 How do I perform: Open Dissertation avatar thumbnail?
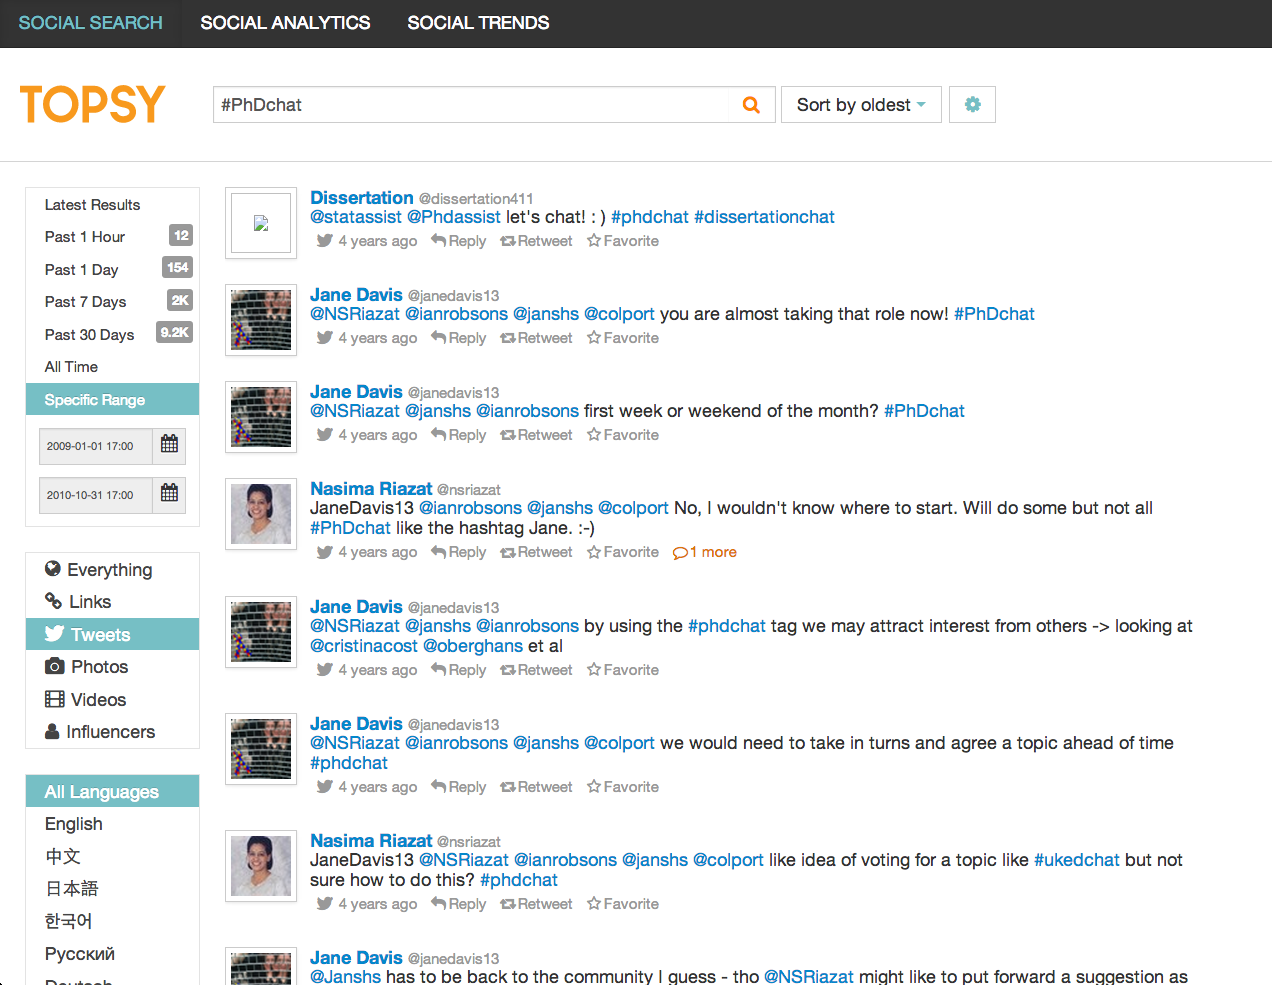261,223
